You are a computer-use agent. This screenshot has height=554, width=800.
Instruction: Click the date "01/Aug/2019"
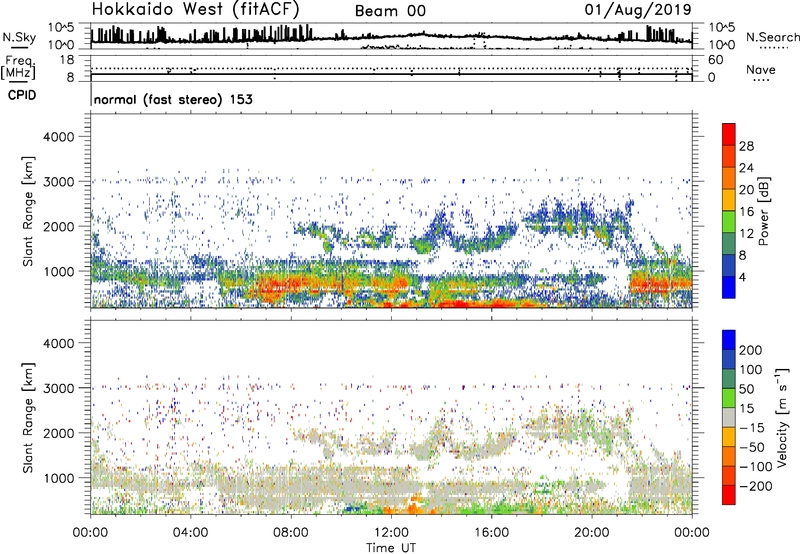638,10
